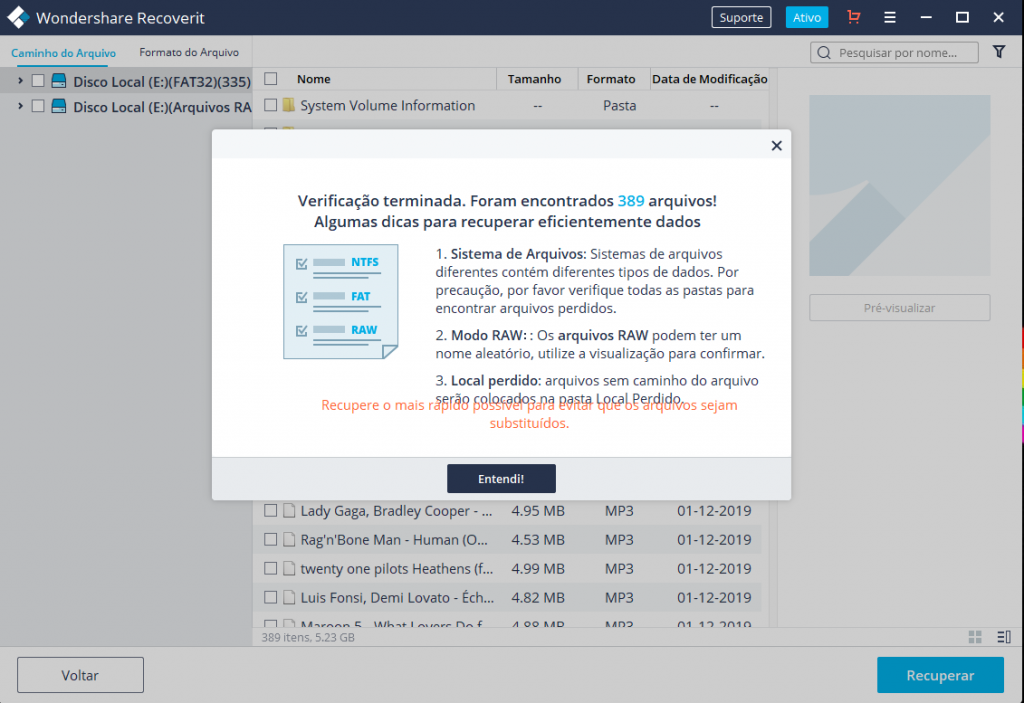
Task: Click the 4.95 MB size cell
Action: 537,511
